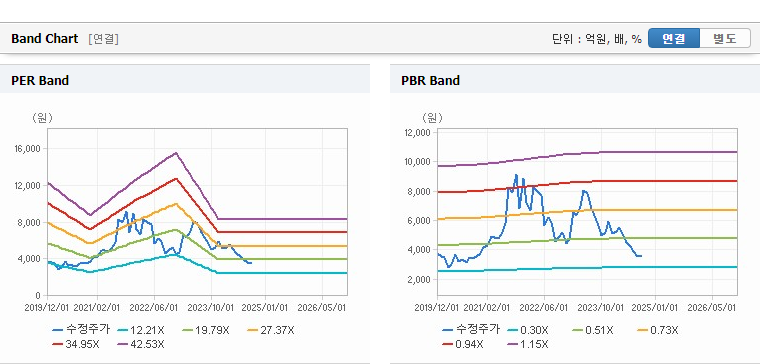
Task: Toggle 34.95X legend series
Action: pyautogui.click(x=76, y=344)
